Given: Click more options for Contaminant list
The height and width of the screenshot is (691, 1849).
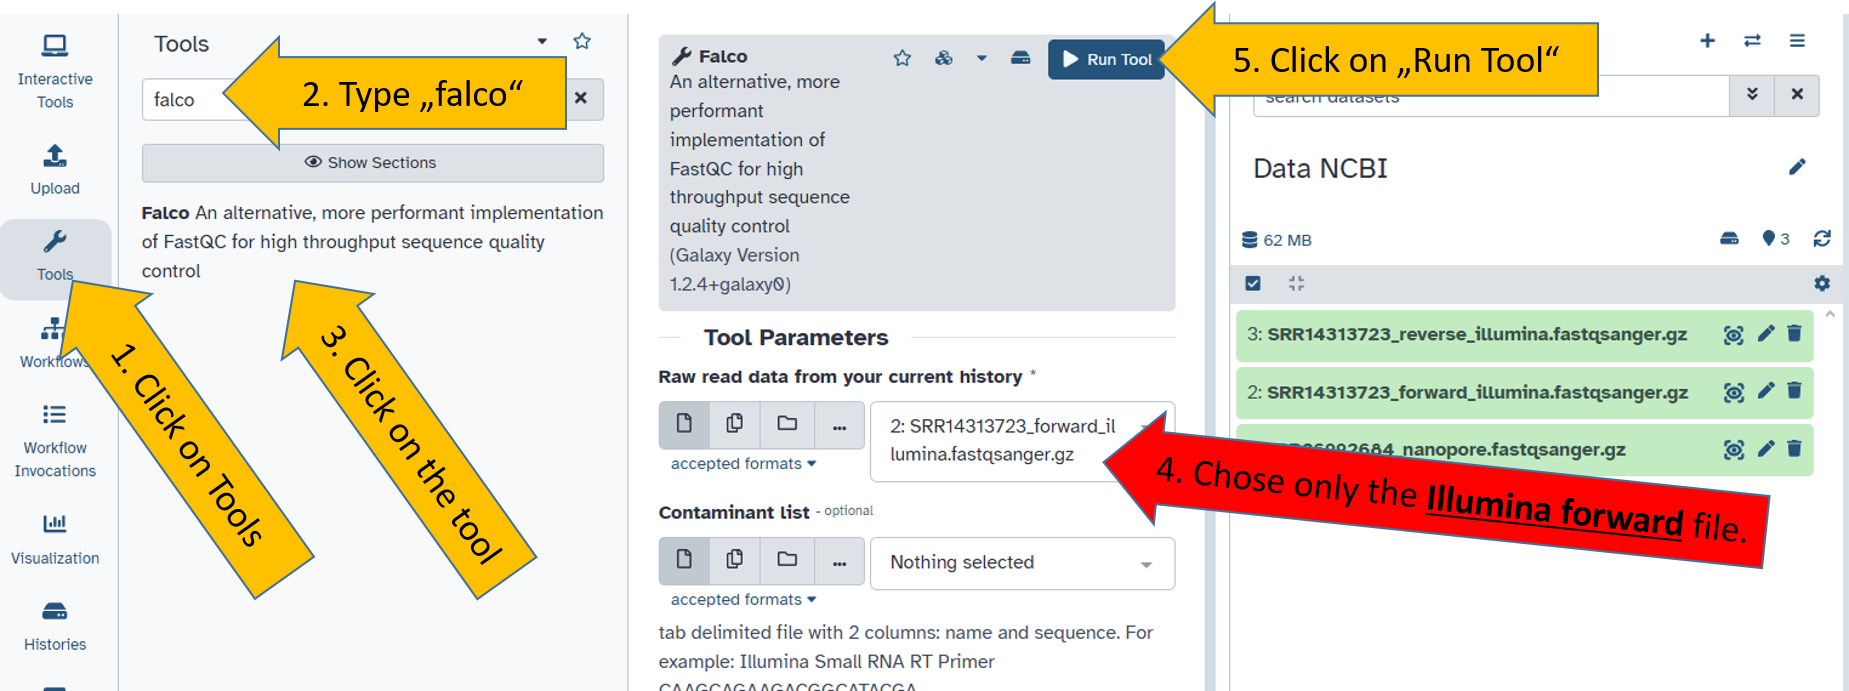Looking at the screenshot, I should 839,562.
